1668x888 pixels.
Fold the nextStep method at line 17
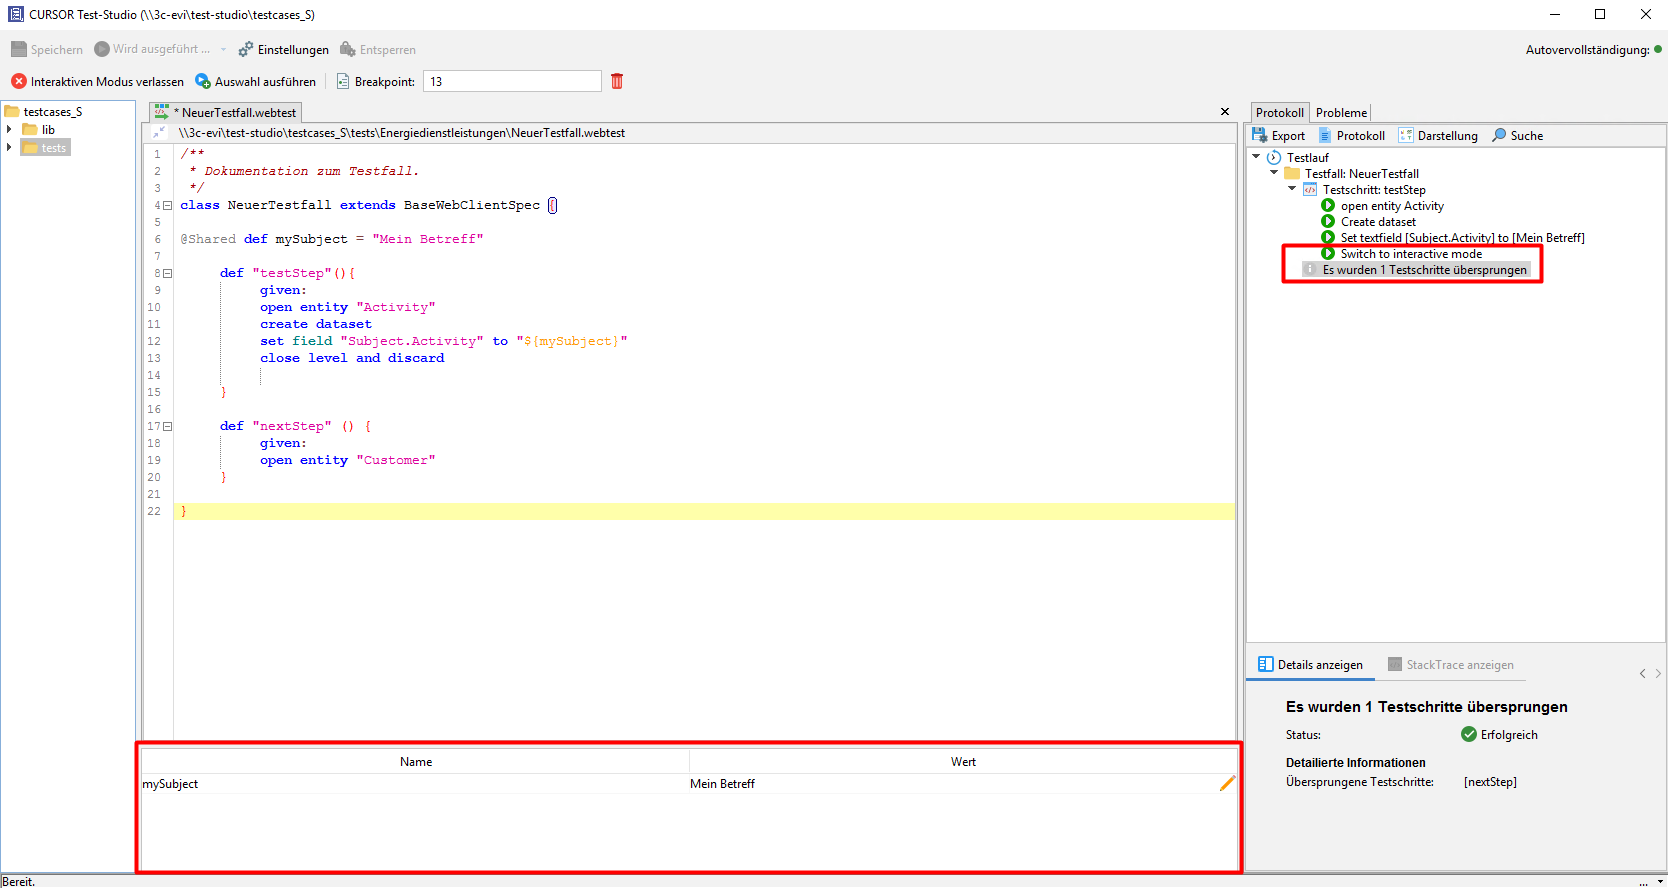coord(168,426)
